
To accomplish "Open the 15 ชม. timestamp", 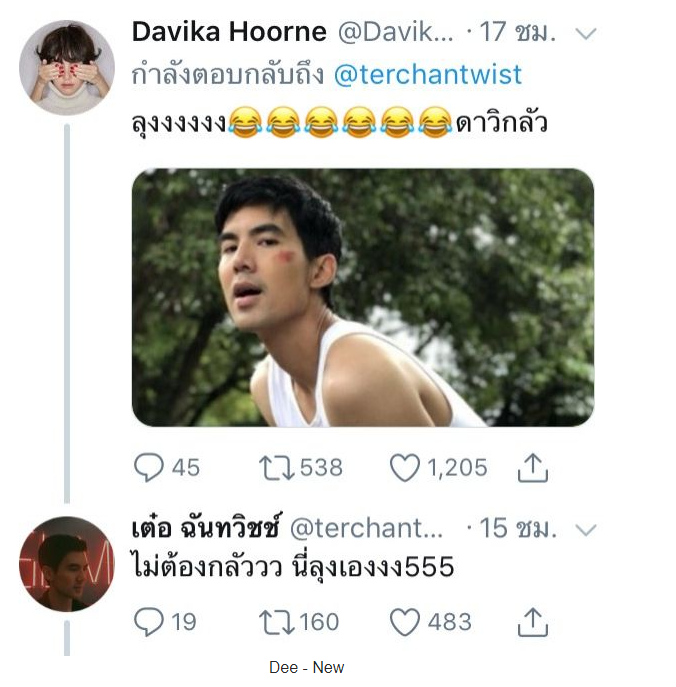I will point(518,528).
